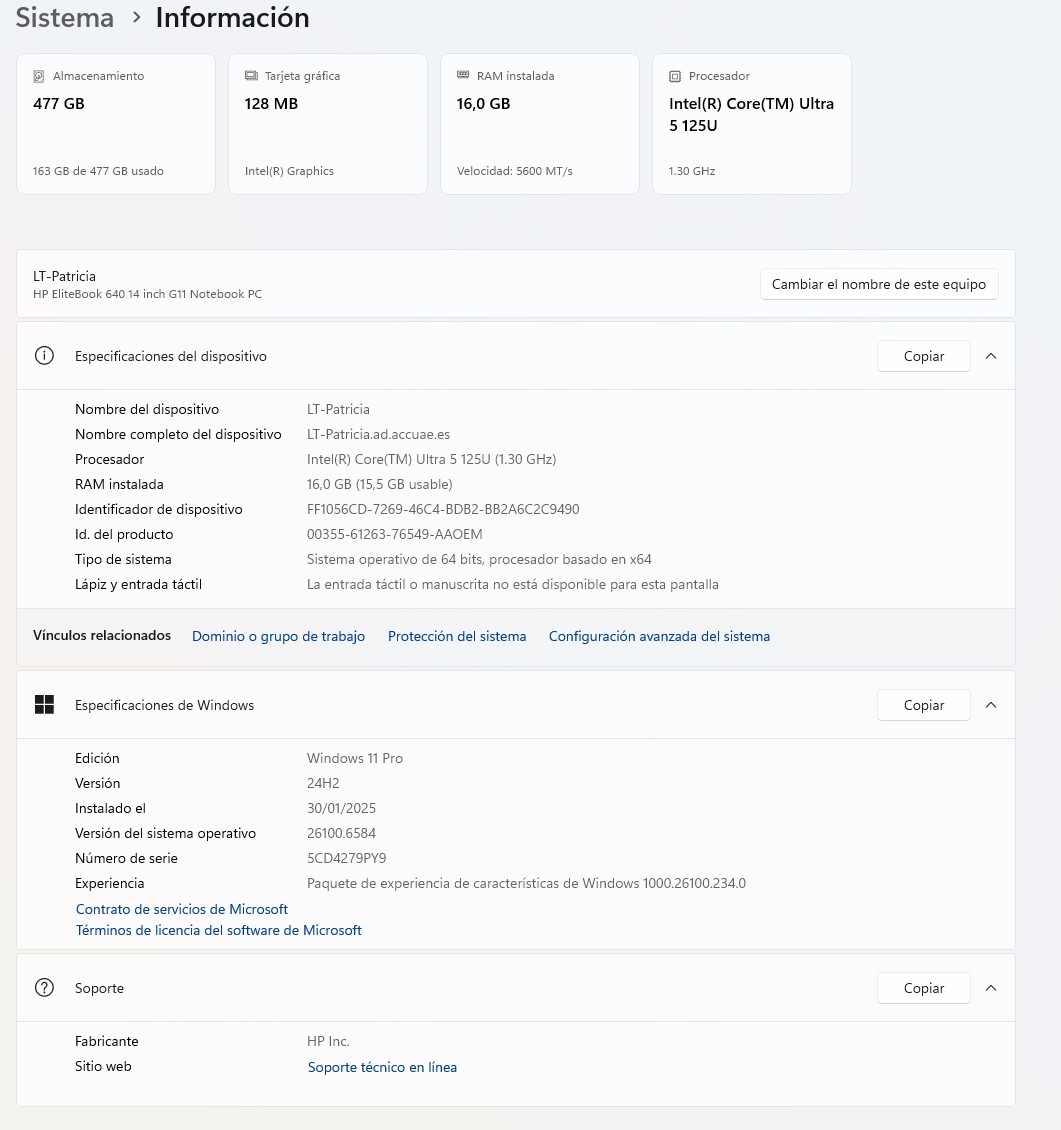Viewport: 1061px width, 1130px height.
Task: Click the info icon beside Especificaciones del dispositivo
Action: pos(44,356)
